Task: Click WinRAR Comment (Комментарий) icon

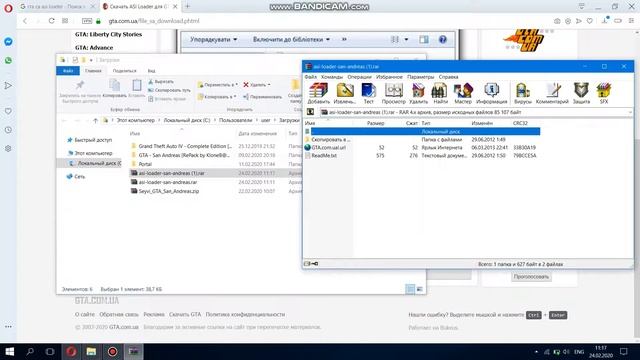Action: [552, 93]
